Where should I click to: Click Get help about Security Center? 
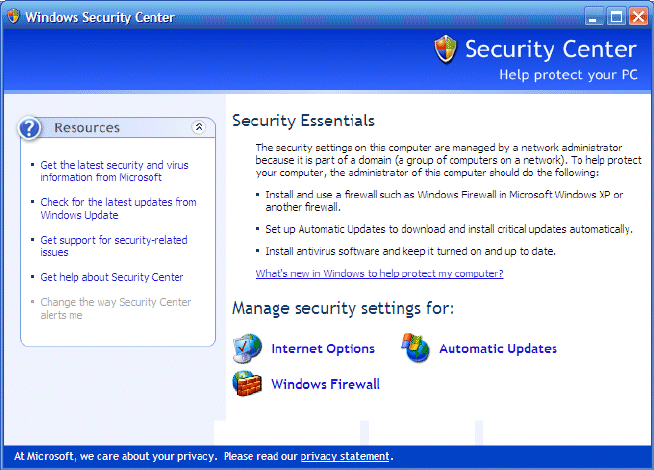coord(111,277)
